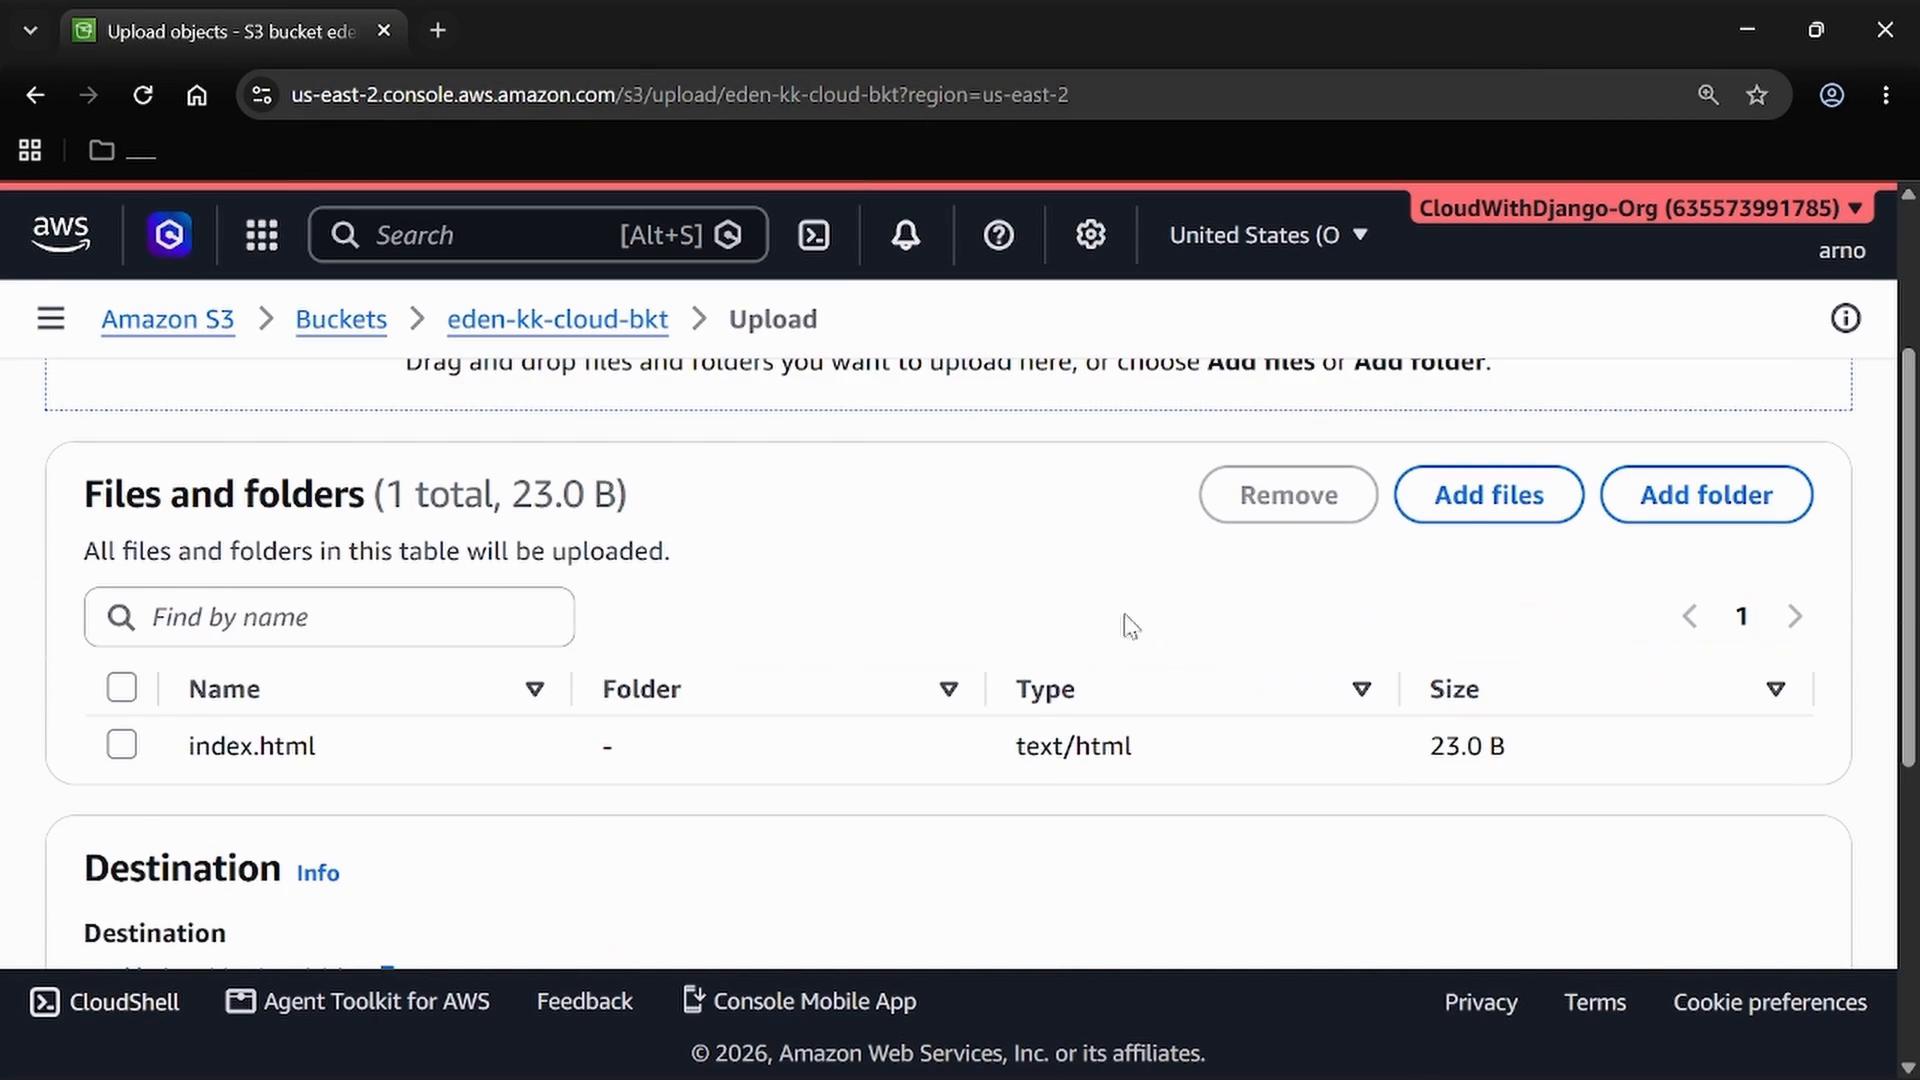
Task: Open the browser zoom magnifier icon
Action: (x=1708, y=95)
